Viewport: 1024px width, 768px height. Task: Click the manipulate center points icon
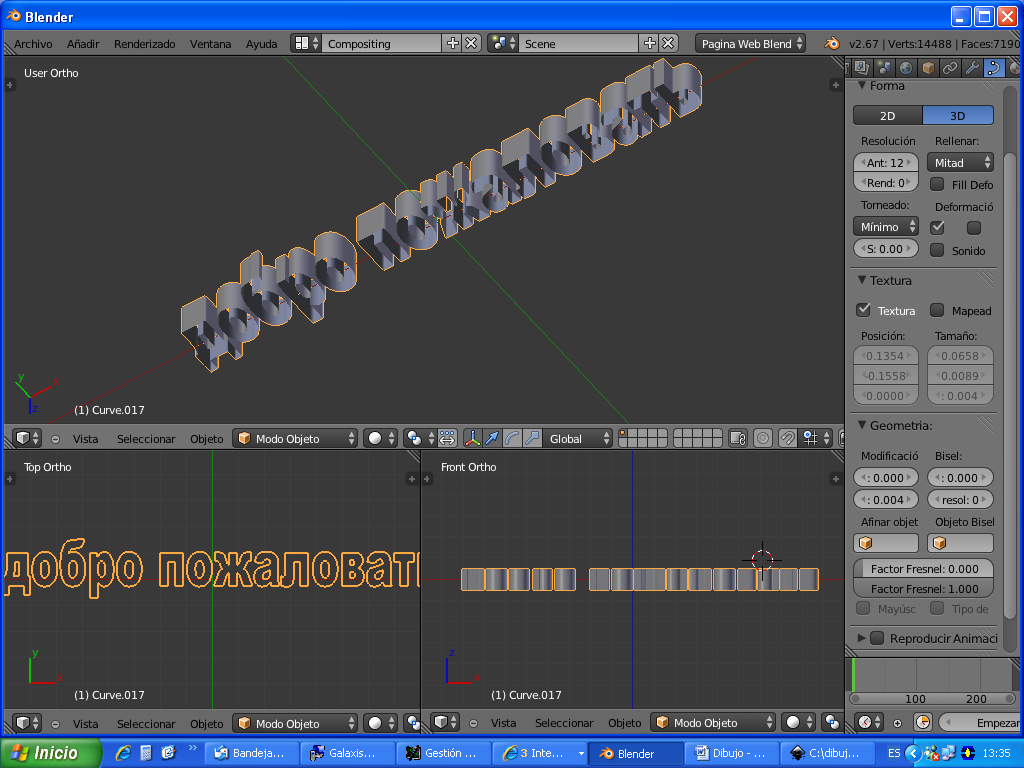[x=447, y=438]
